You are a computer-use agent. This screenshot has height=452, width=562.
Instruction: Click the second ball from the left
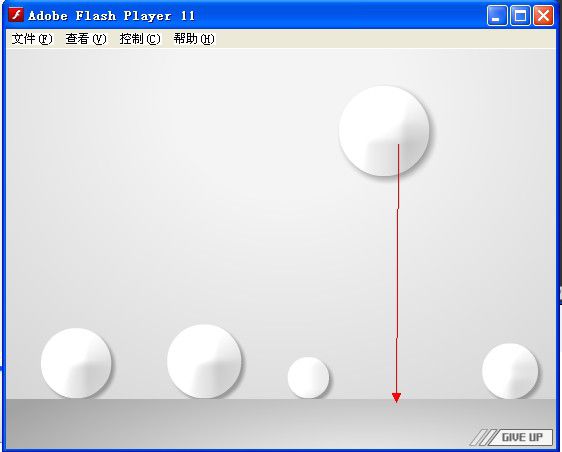[x=204, y=361]
